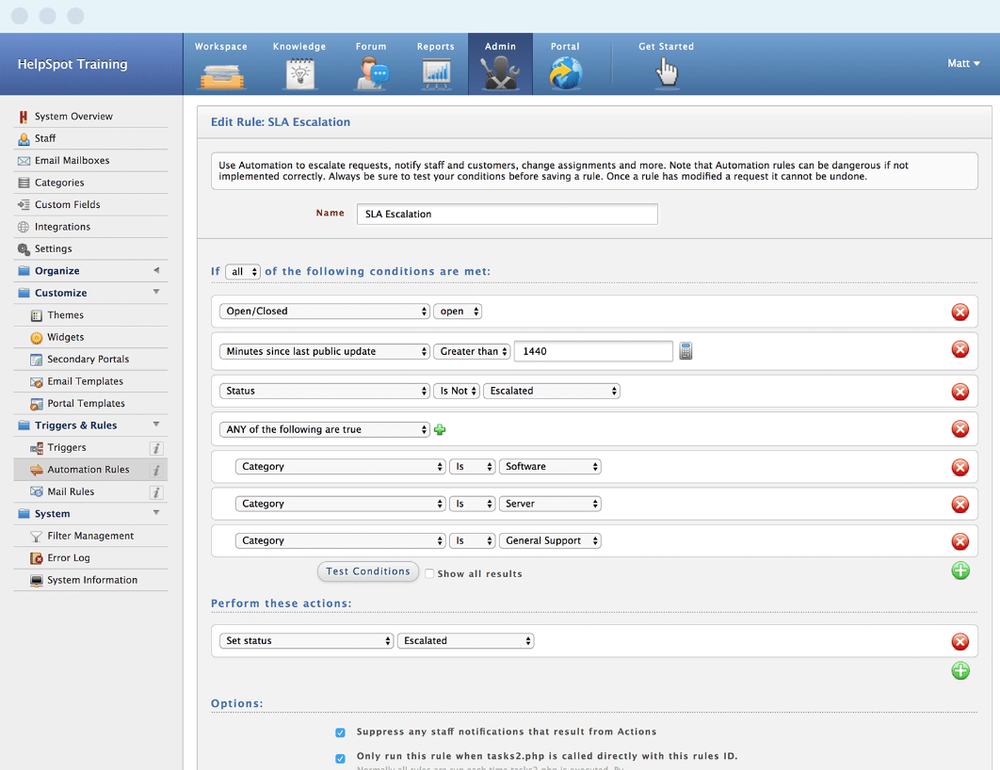This screenshot has width=1000, height=770.
Task: Open the Workspace inbox icon
Action: [x=221, y=73]
